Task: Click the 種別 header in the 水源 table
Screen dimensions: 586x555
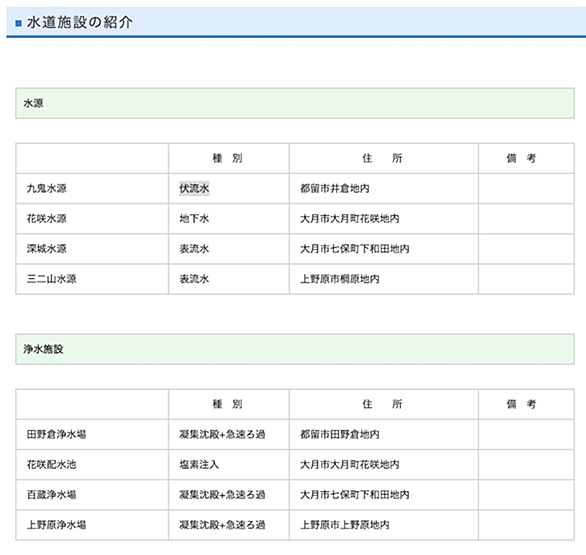Action: tap(228, 158)
